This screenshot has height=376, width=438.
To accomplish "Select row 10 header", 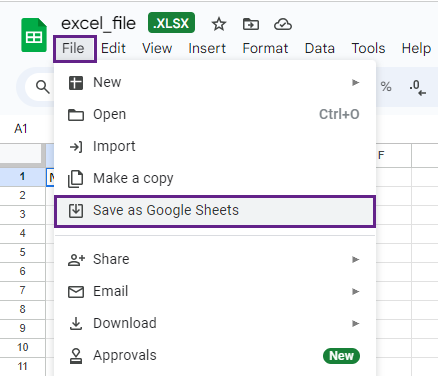I will click(22, 347).
